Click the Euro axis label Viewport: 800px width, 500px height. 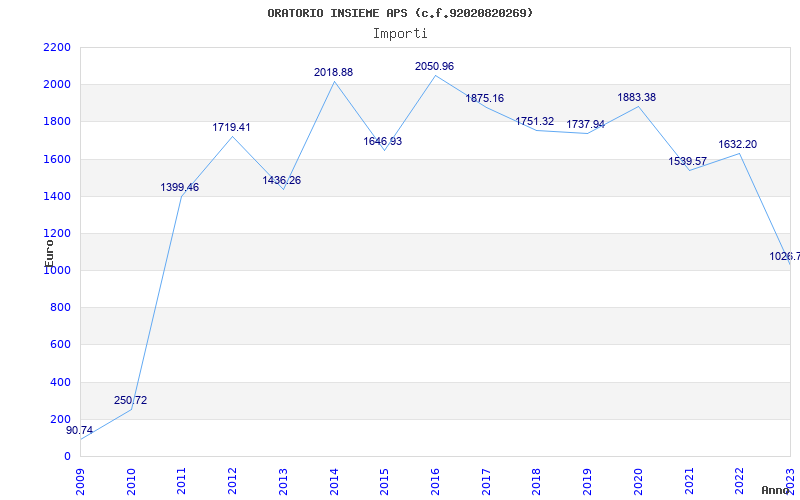point(49,253)
